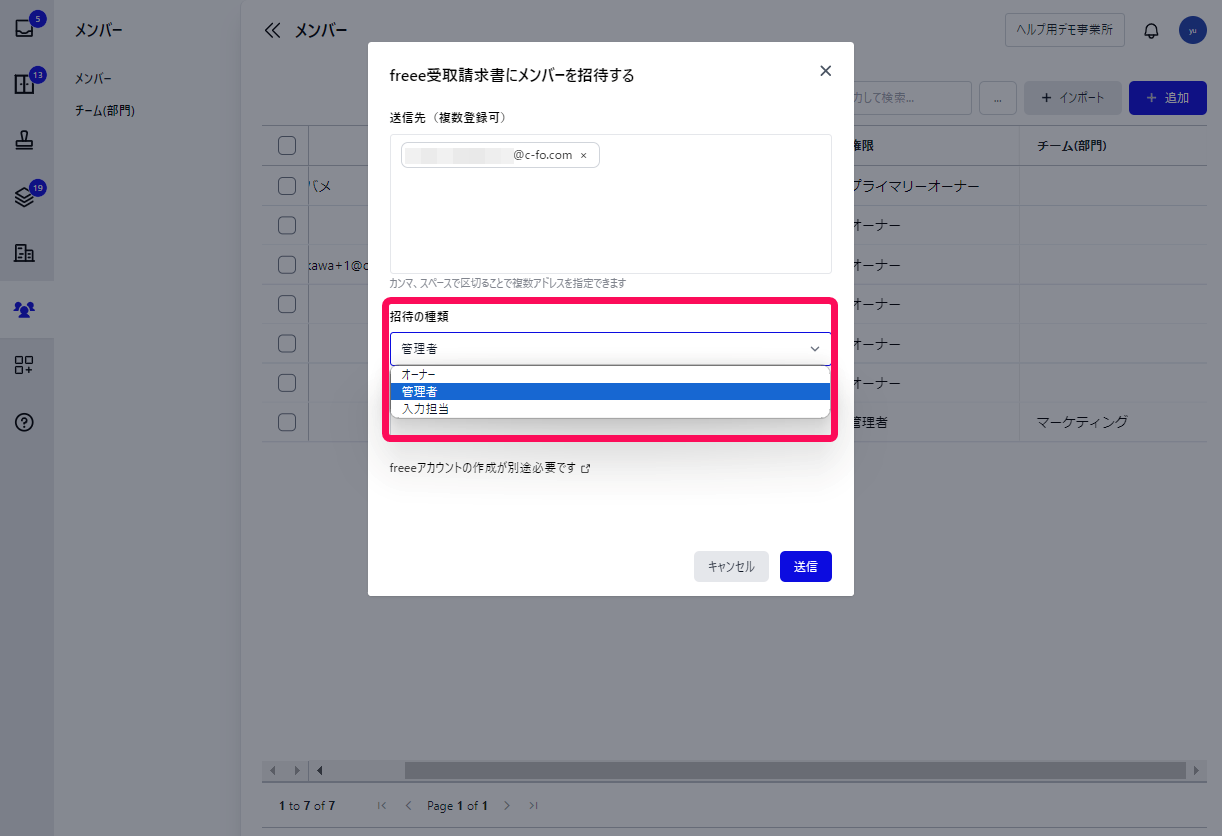The width and height of the screenshot is (1222, 836).
Task: Open the building company icon in sidebar
Action: (x=25, y=253)
